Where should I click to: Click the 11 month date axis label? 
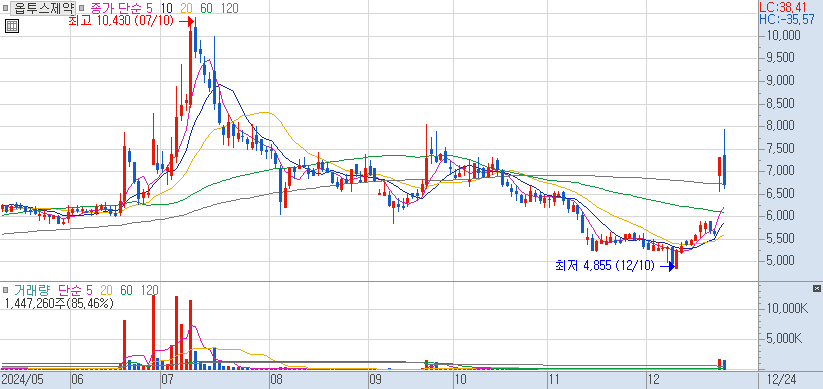click(x=554, y=379)
